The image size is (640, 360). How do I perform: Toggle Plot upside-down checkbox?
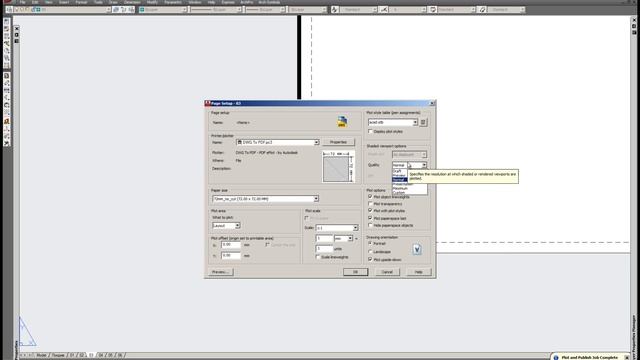tap(371, 259)
